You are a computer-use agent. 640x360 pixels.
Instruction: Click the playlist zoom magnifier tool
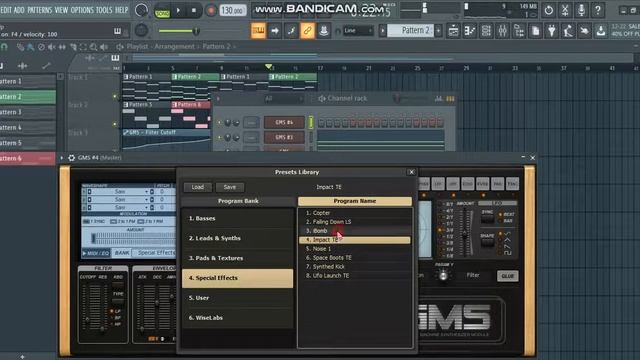[93, 47]
